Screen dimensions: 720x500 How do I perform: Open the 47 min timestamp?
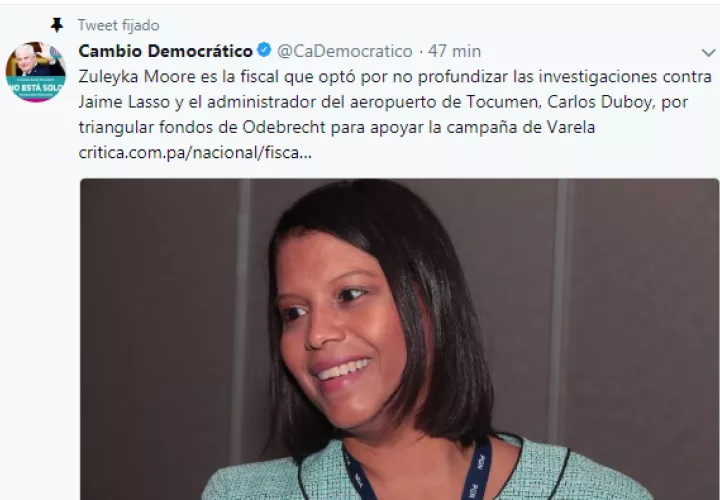click(454, 51)
